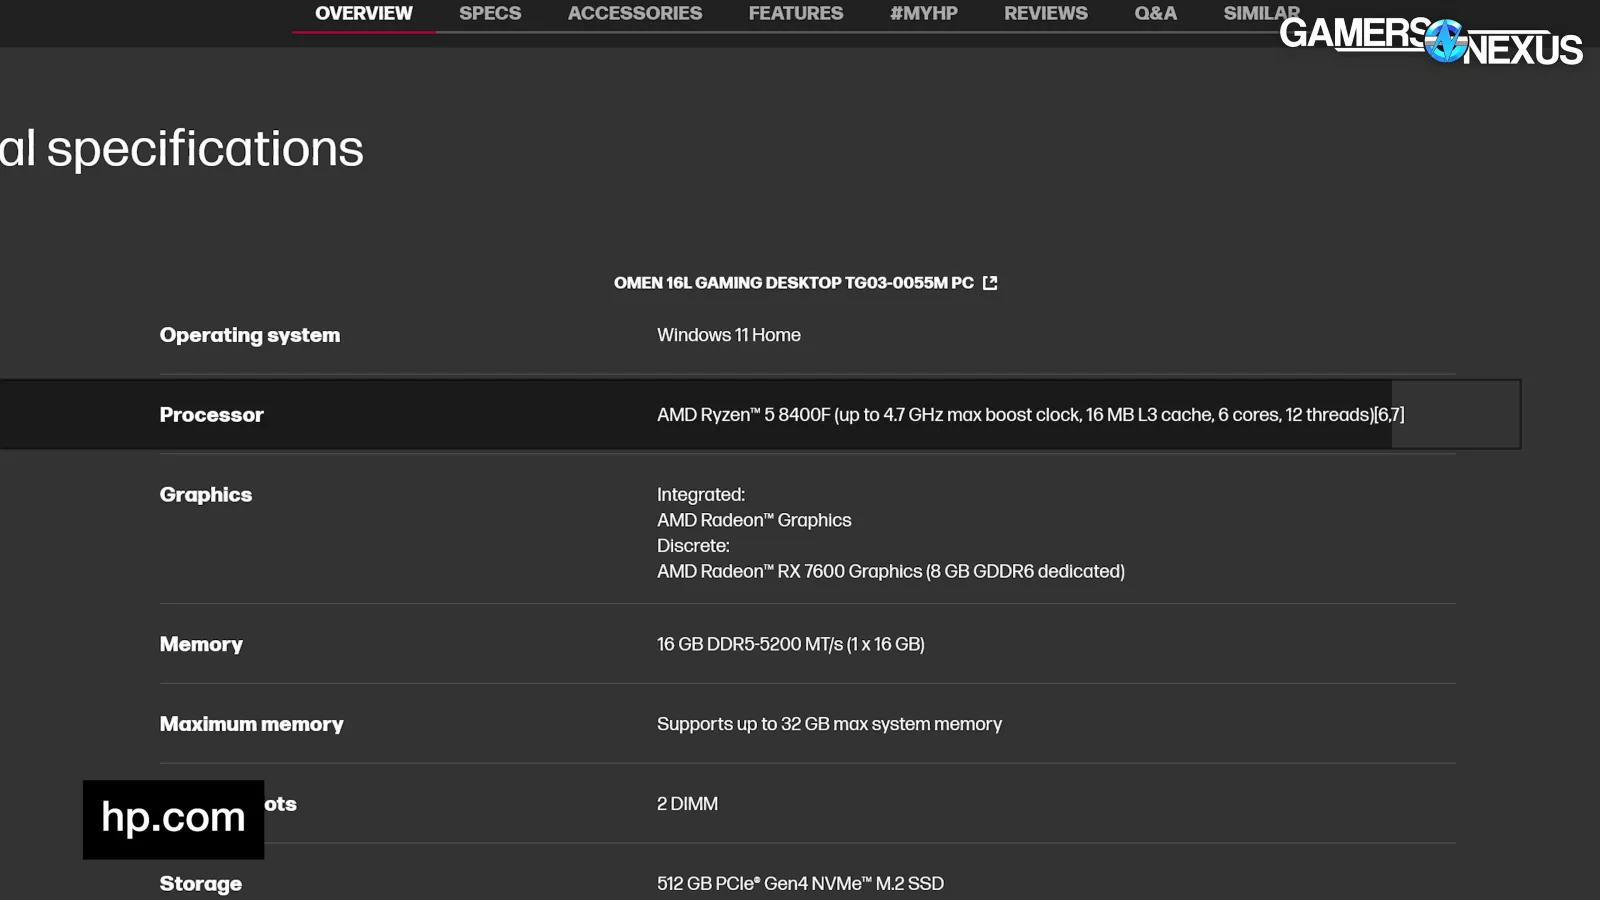This screenshot has height=900, width=1600.
Task: Click the Integrated: graphics line
Action: tap(701, 495)
